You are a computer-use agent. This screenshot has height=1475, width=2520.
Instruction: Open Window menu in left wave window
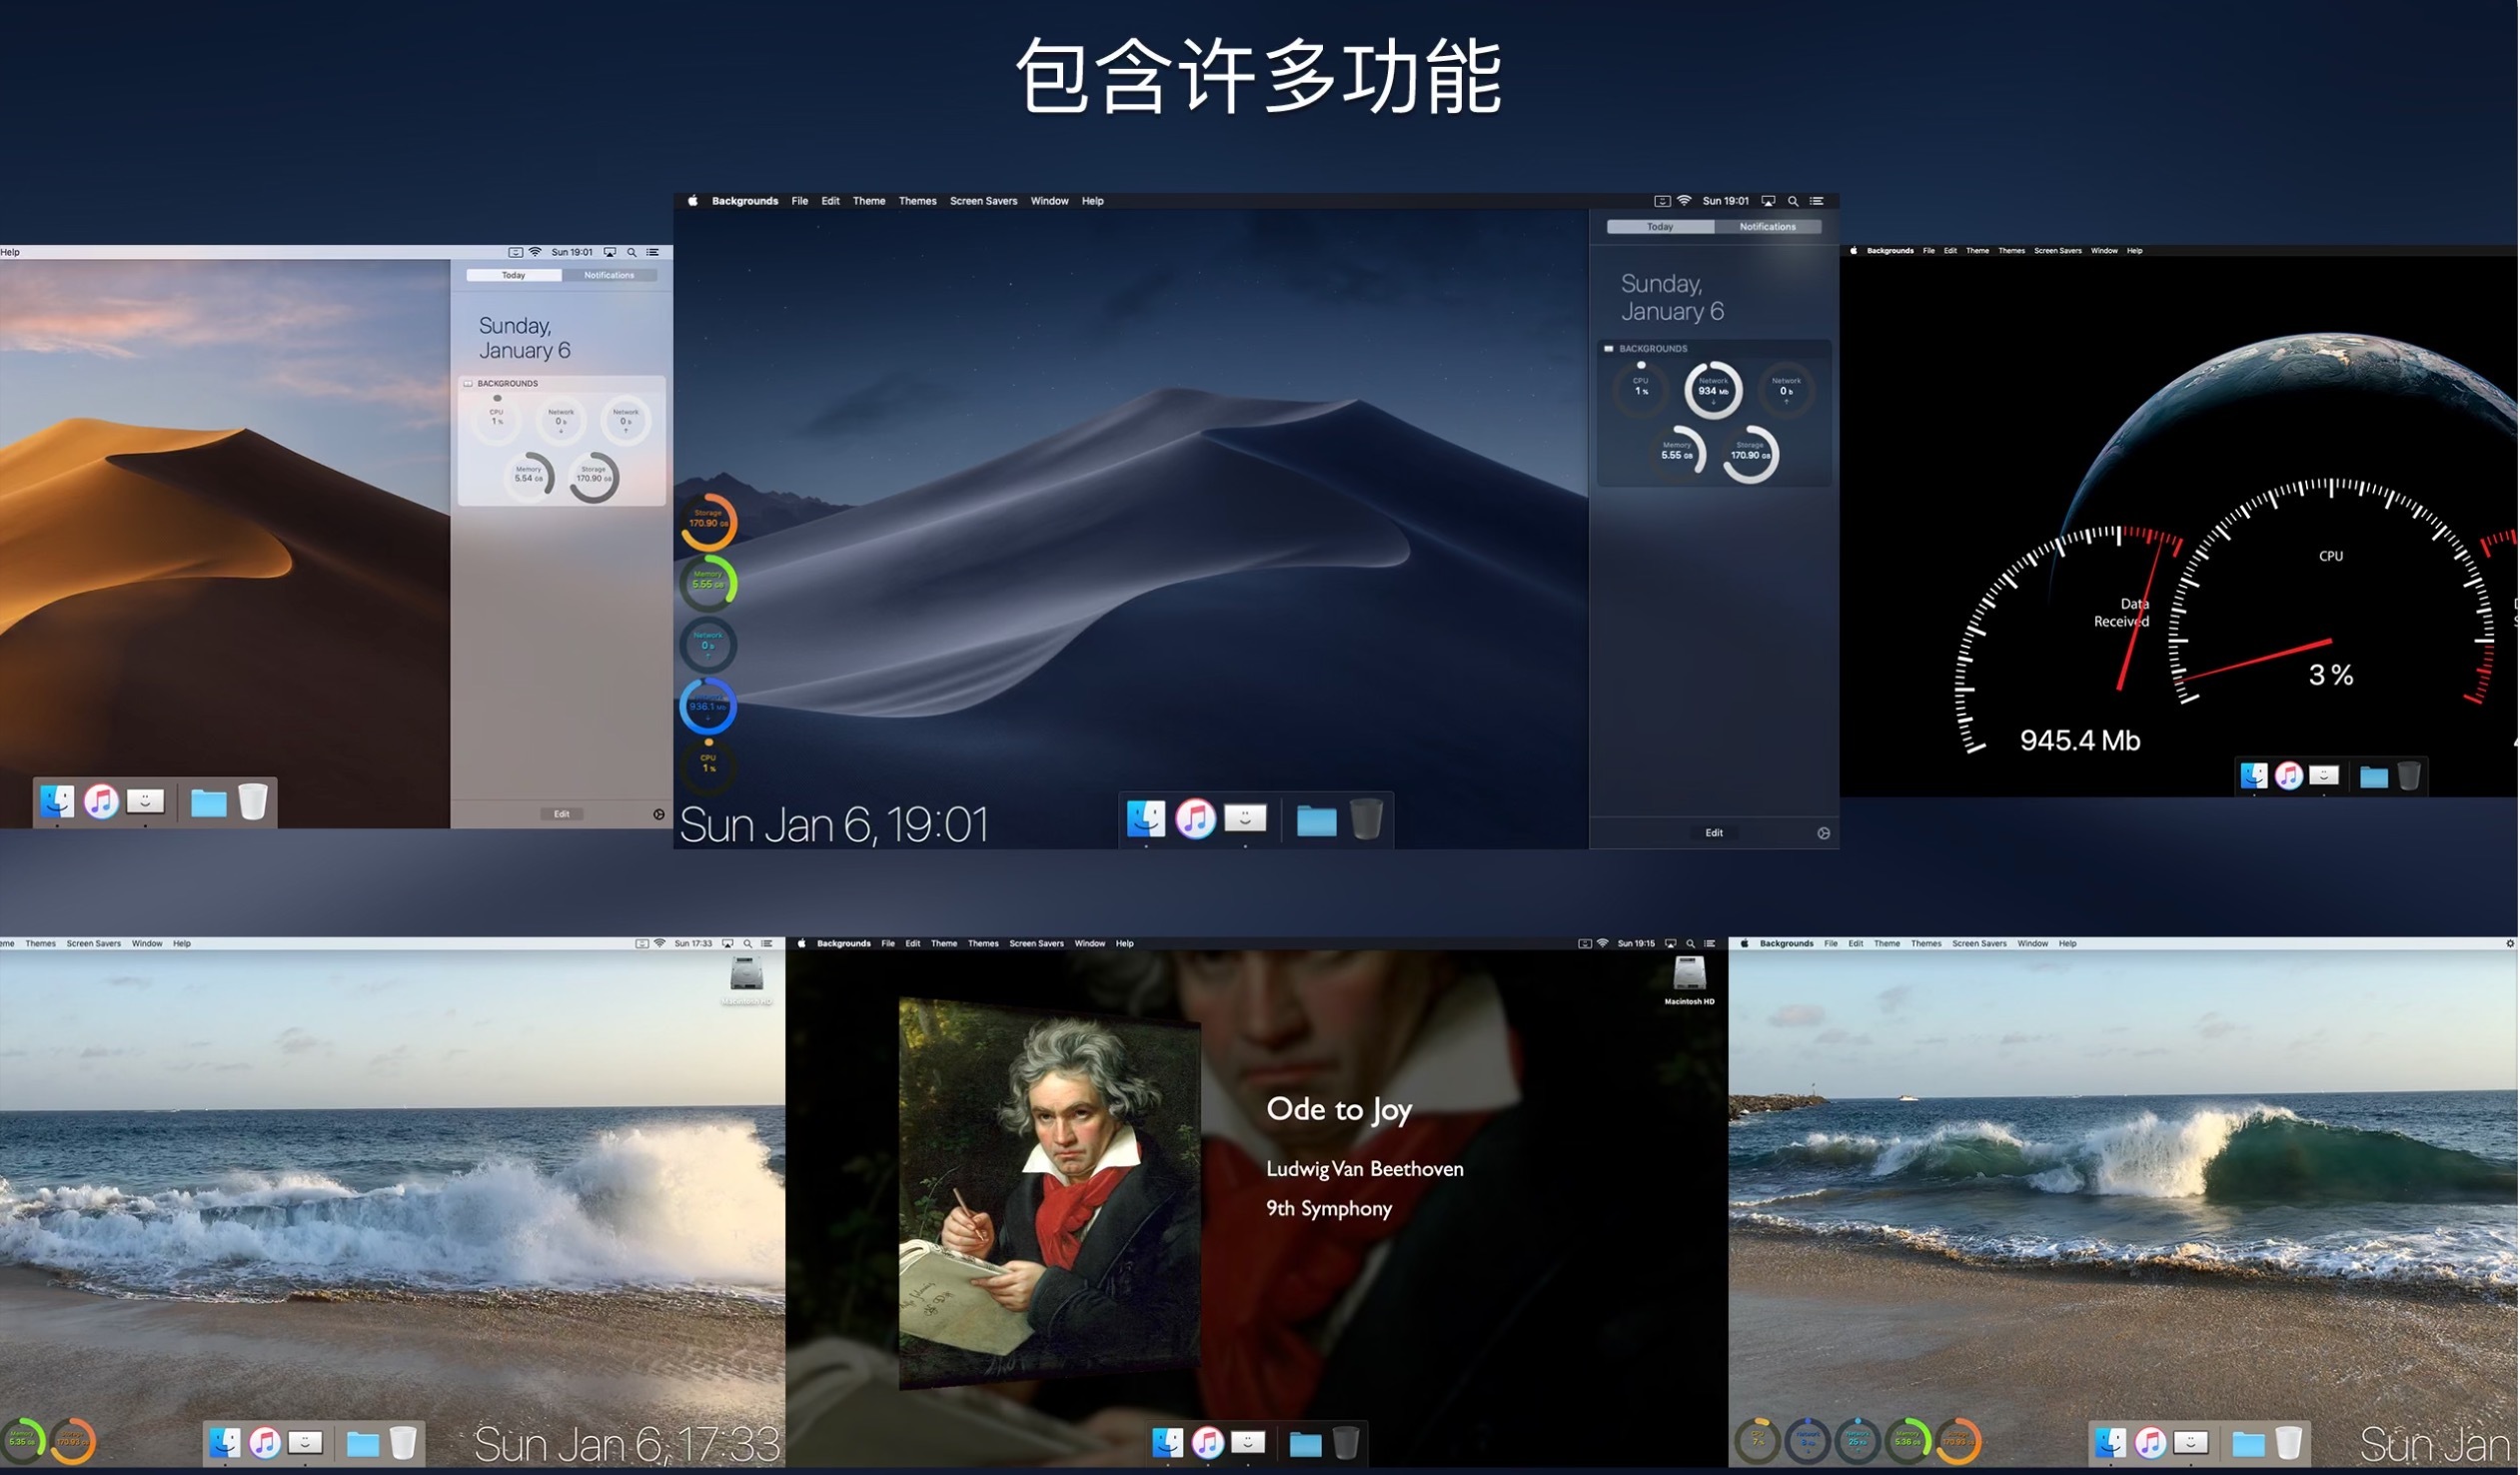(x=147, y=943)
